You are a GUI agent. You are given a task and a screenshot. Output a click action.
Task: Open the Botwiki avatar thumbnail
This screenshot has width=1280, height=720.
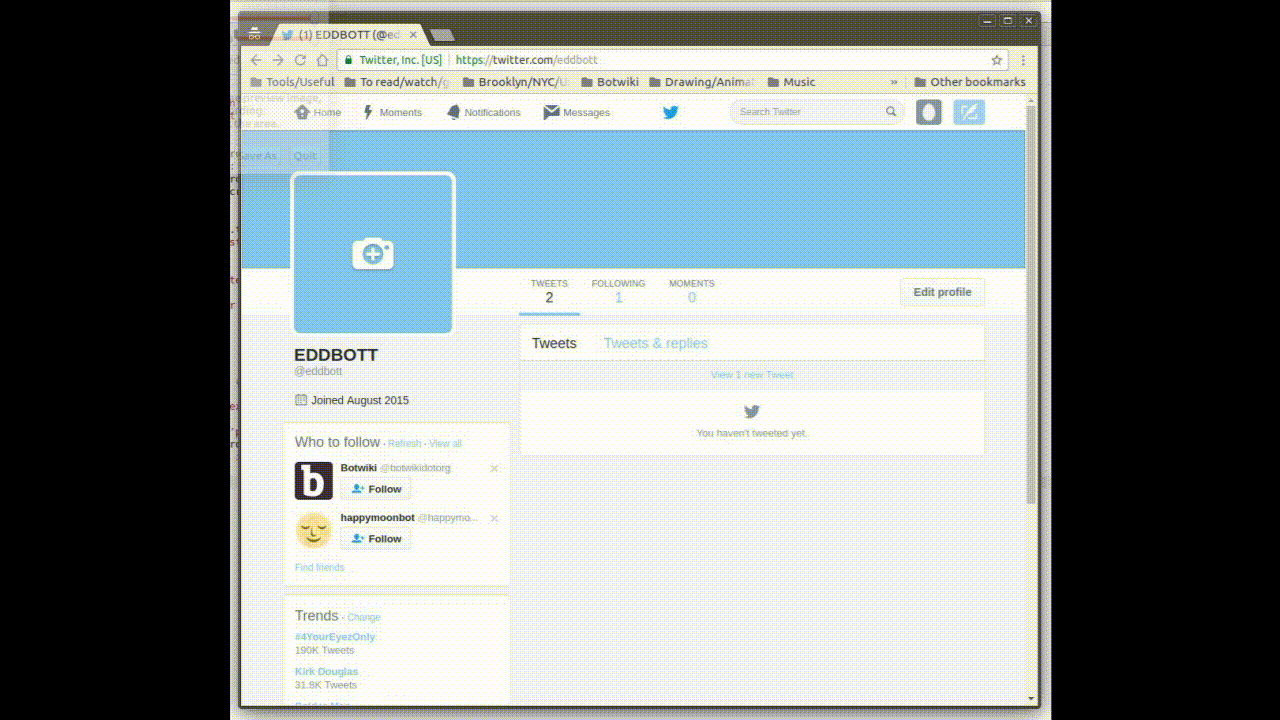click(x=313, y=481)
